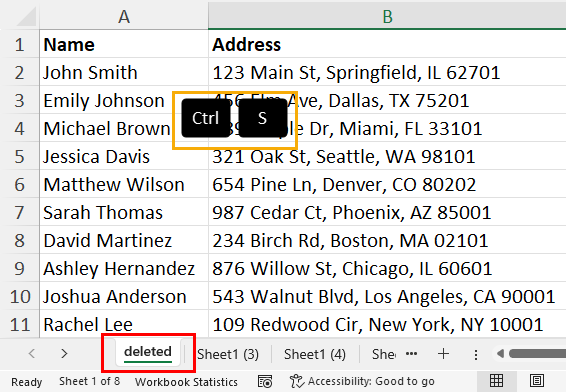Select the Joshua Anderson cell

click(x=124, y=296)
